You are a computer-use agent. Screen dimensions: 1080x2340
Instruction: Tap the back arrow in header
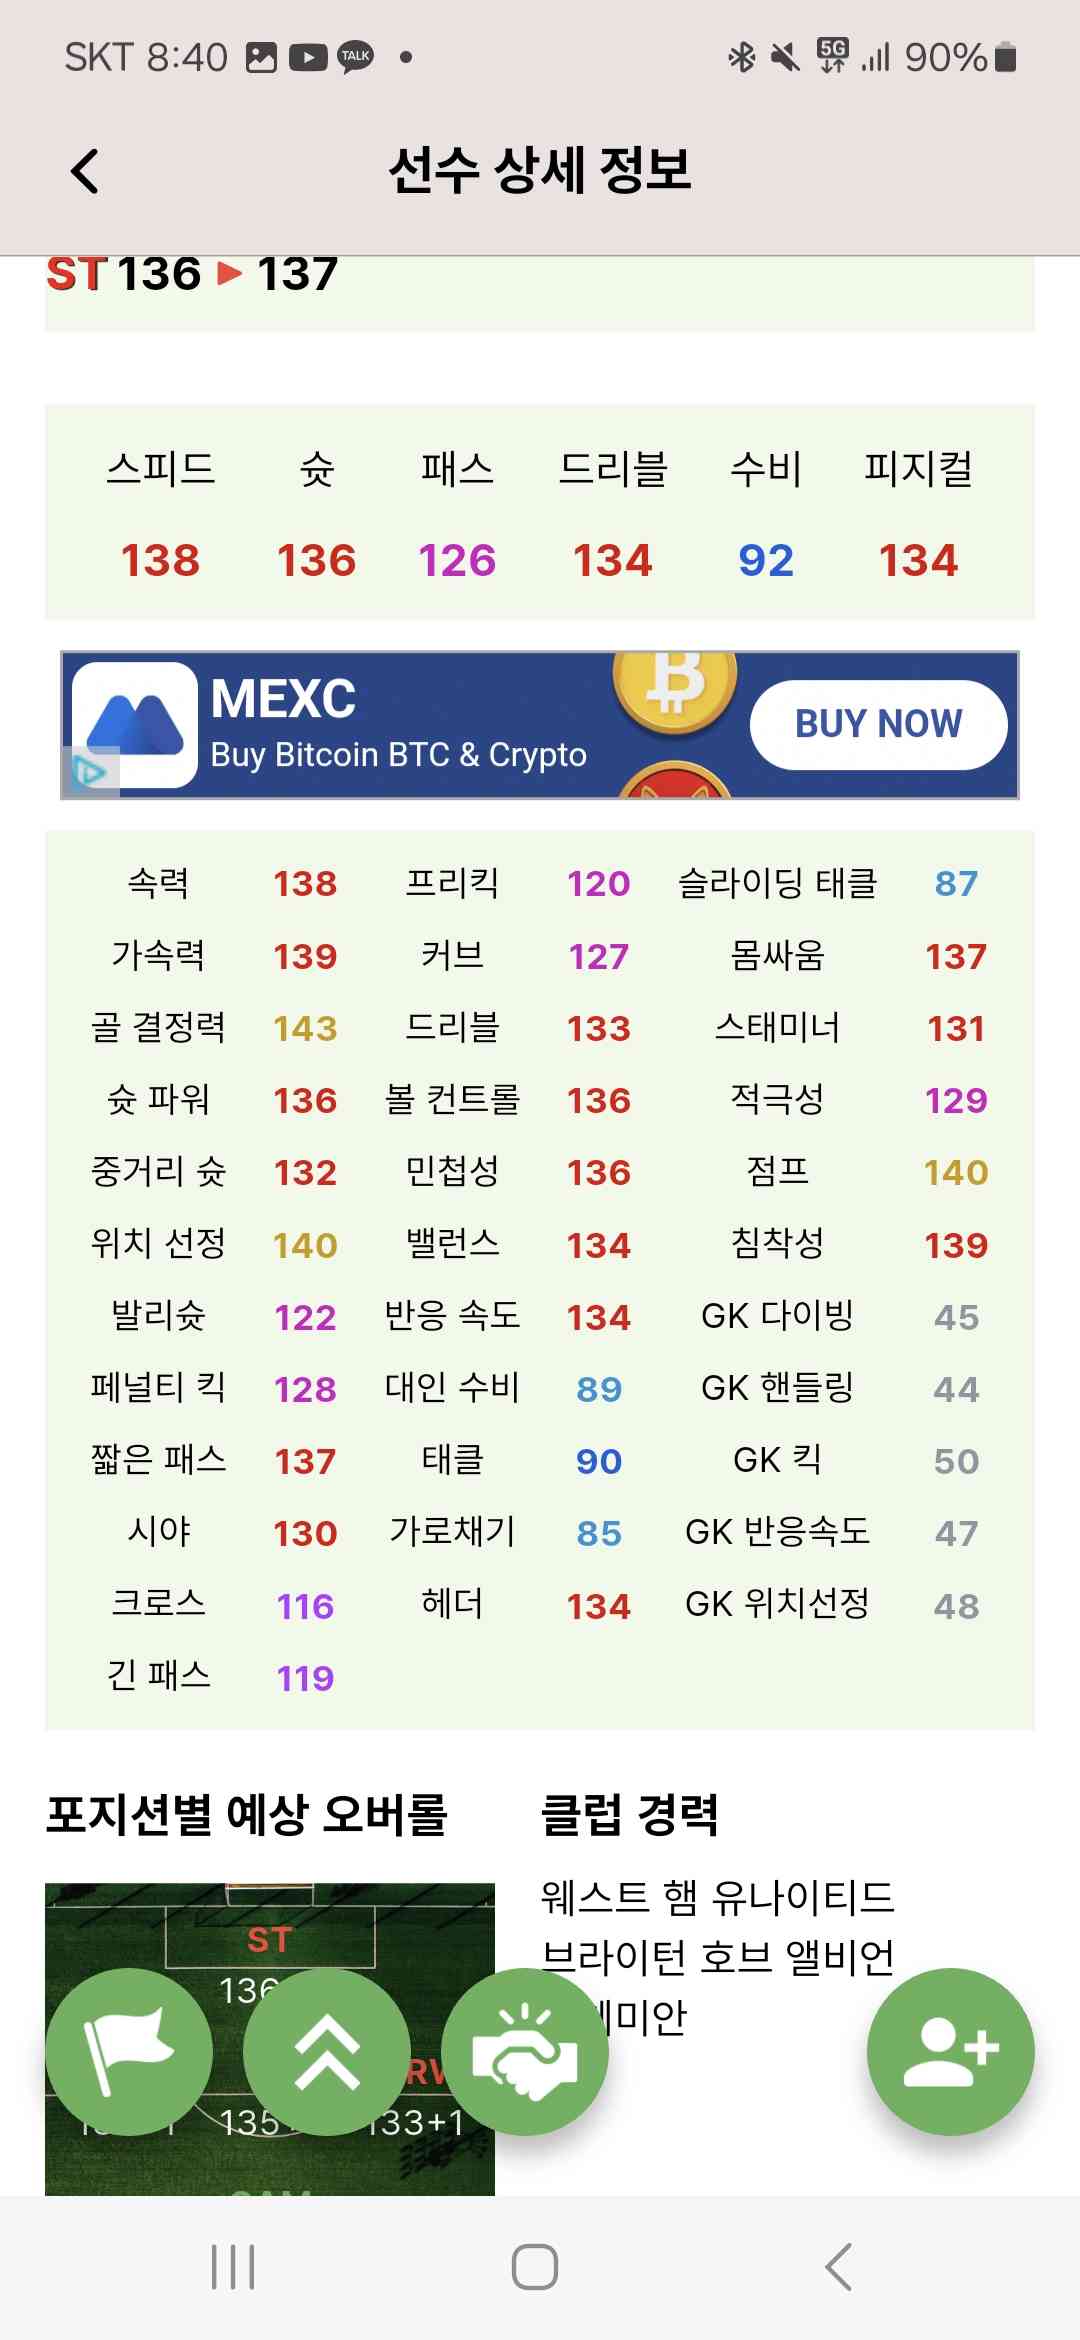click(85, 171)
